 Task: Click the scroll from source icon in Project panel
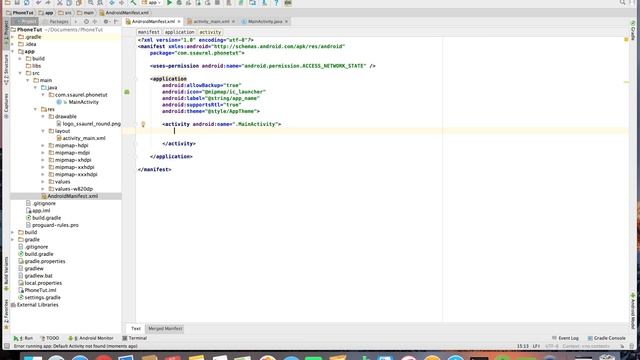click(86, 22)
